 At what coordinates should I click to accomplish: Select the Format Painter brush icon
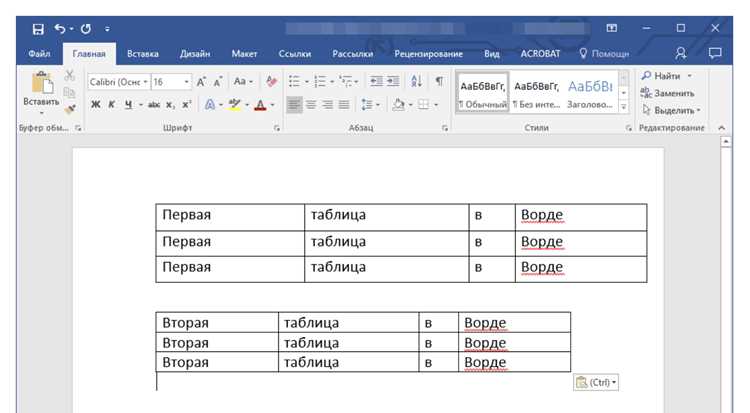pos(70,110)
